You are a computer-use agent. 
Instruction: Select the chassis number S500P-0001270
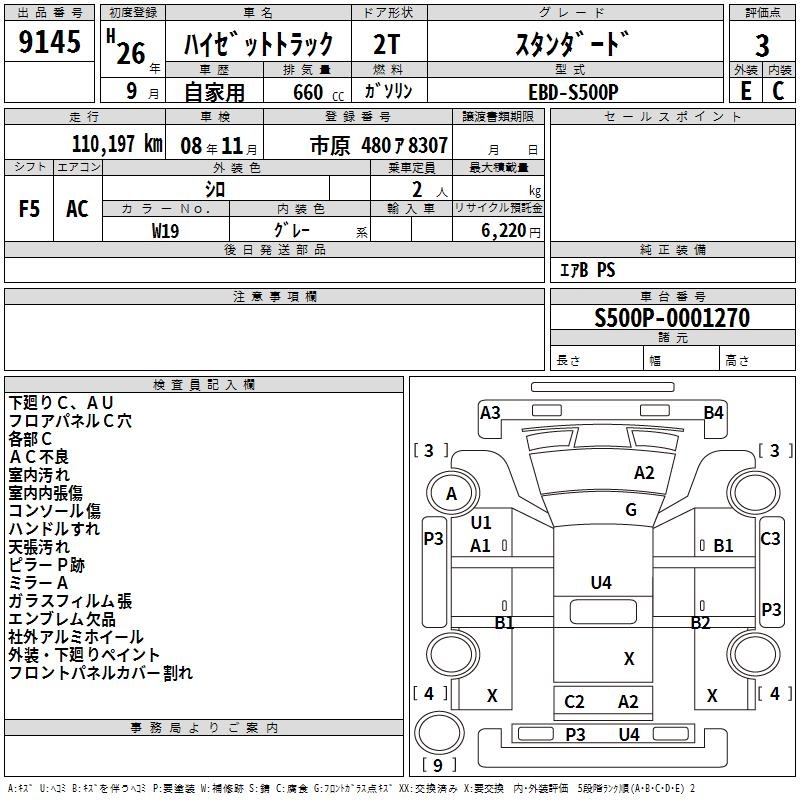[x=671, y=318]
